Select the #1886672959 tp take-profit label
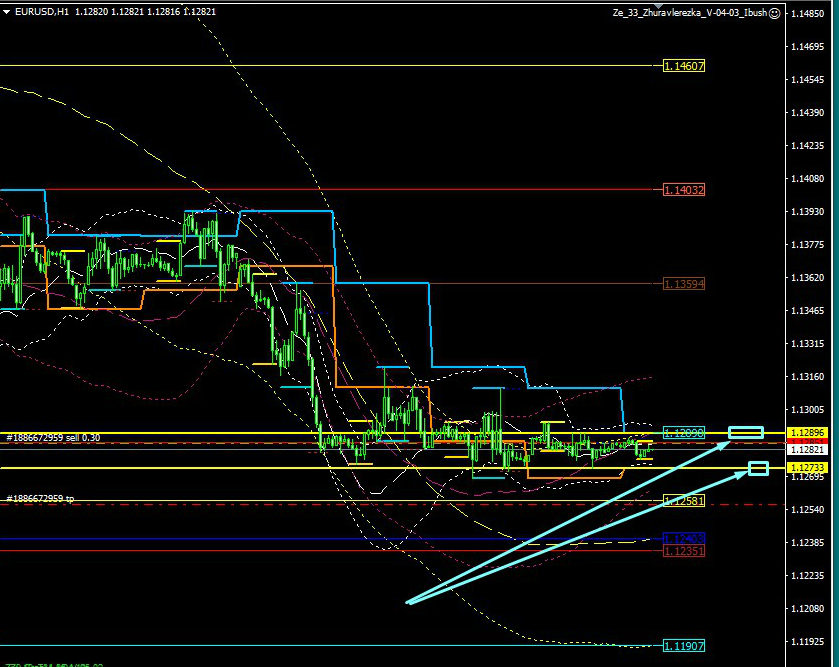This screenshot has height=667, width=839. [x=40, y=498]
